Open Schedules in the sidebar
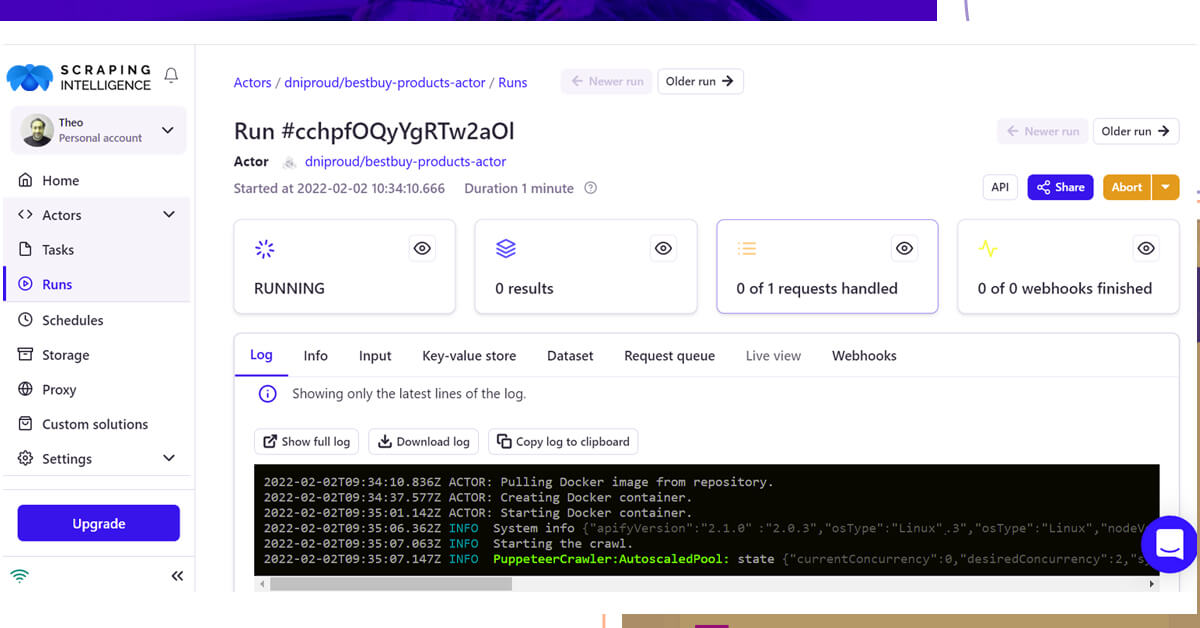Screen dimensions: 1200x628 tap(72, 320)
